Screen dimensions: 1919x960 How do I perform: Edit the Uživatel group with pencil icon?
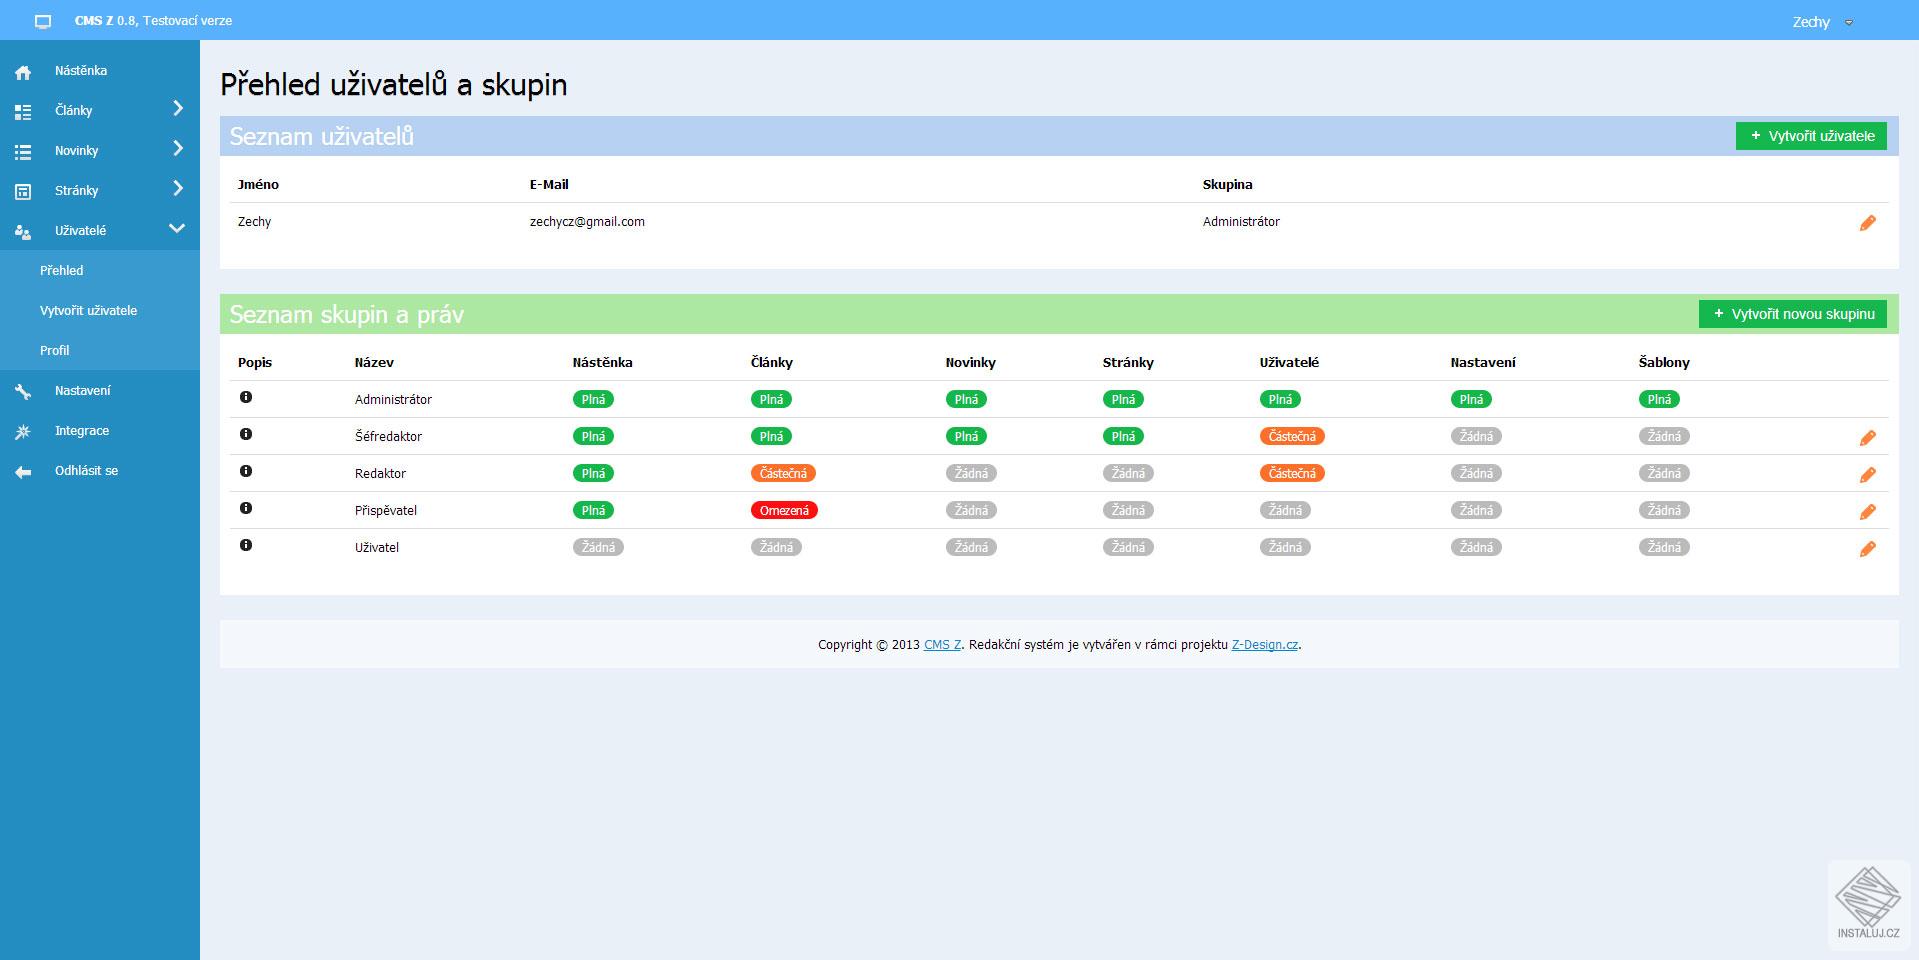(1867, 549)
